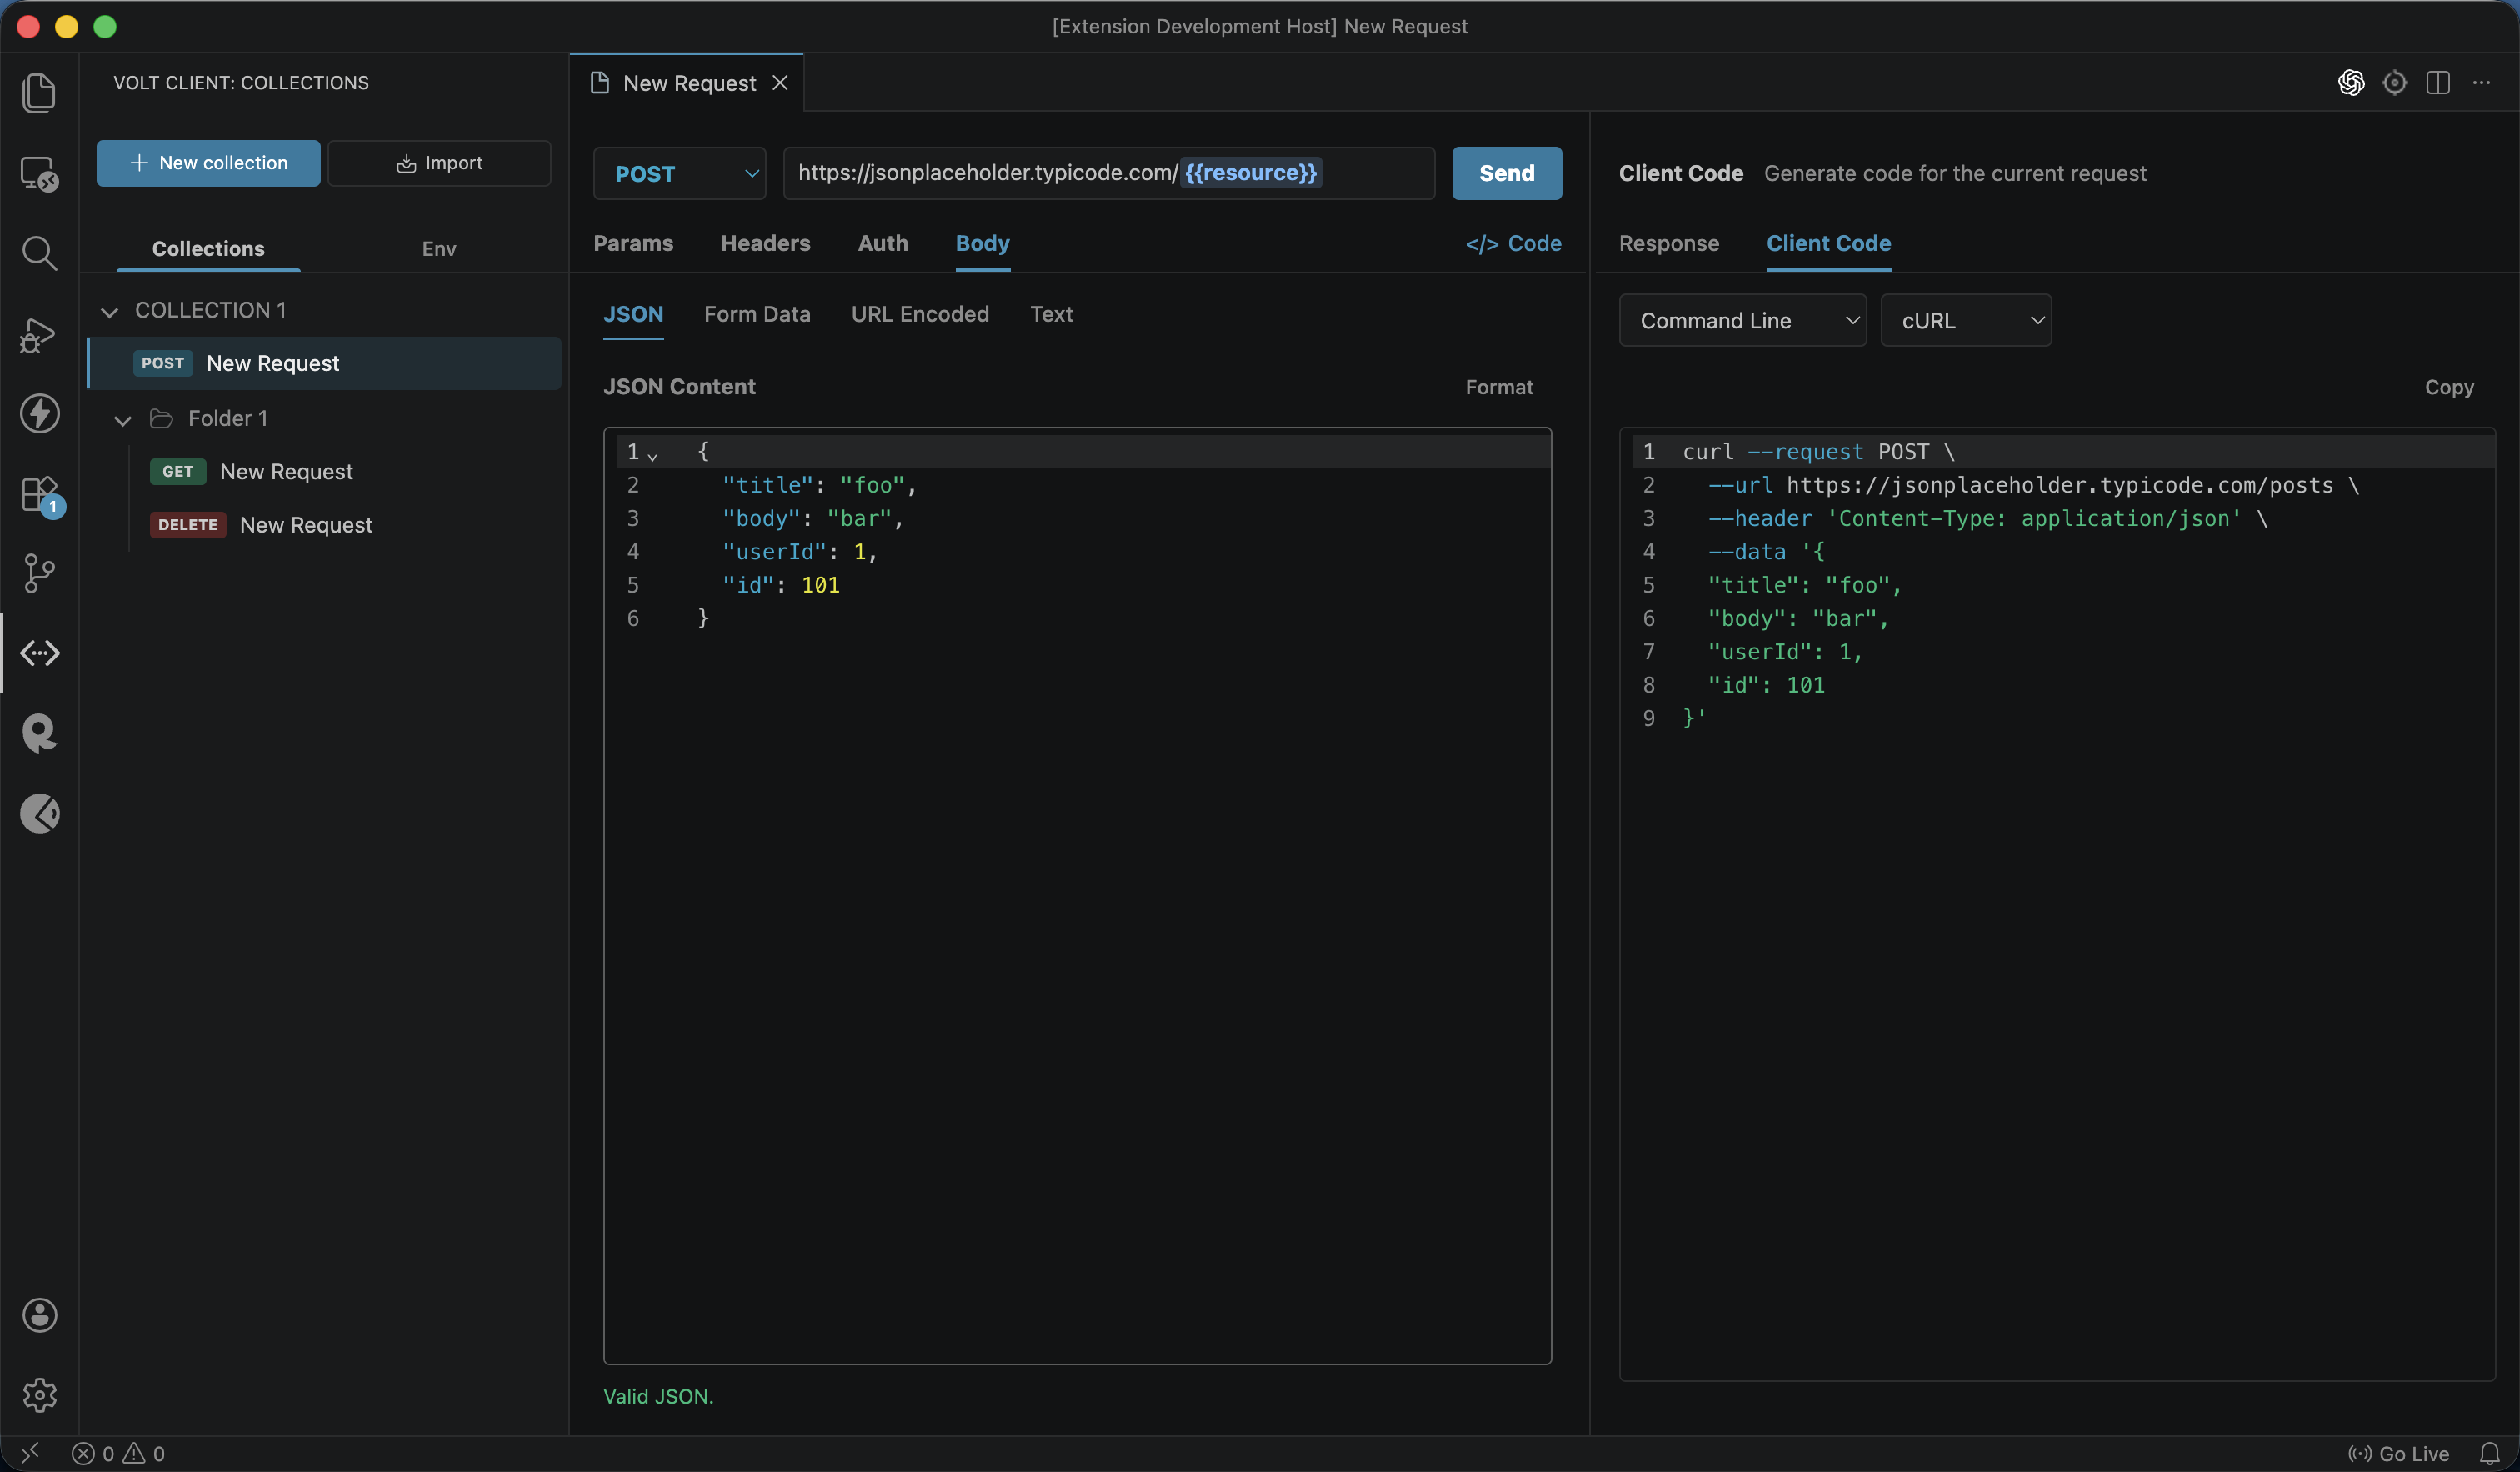This screenshot has height=1472, width=2520.
Task: Click the {{resource}} variable in URL
Action: coord(1250,172)
